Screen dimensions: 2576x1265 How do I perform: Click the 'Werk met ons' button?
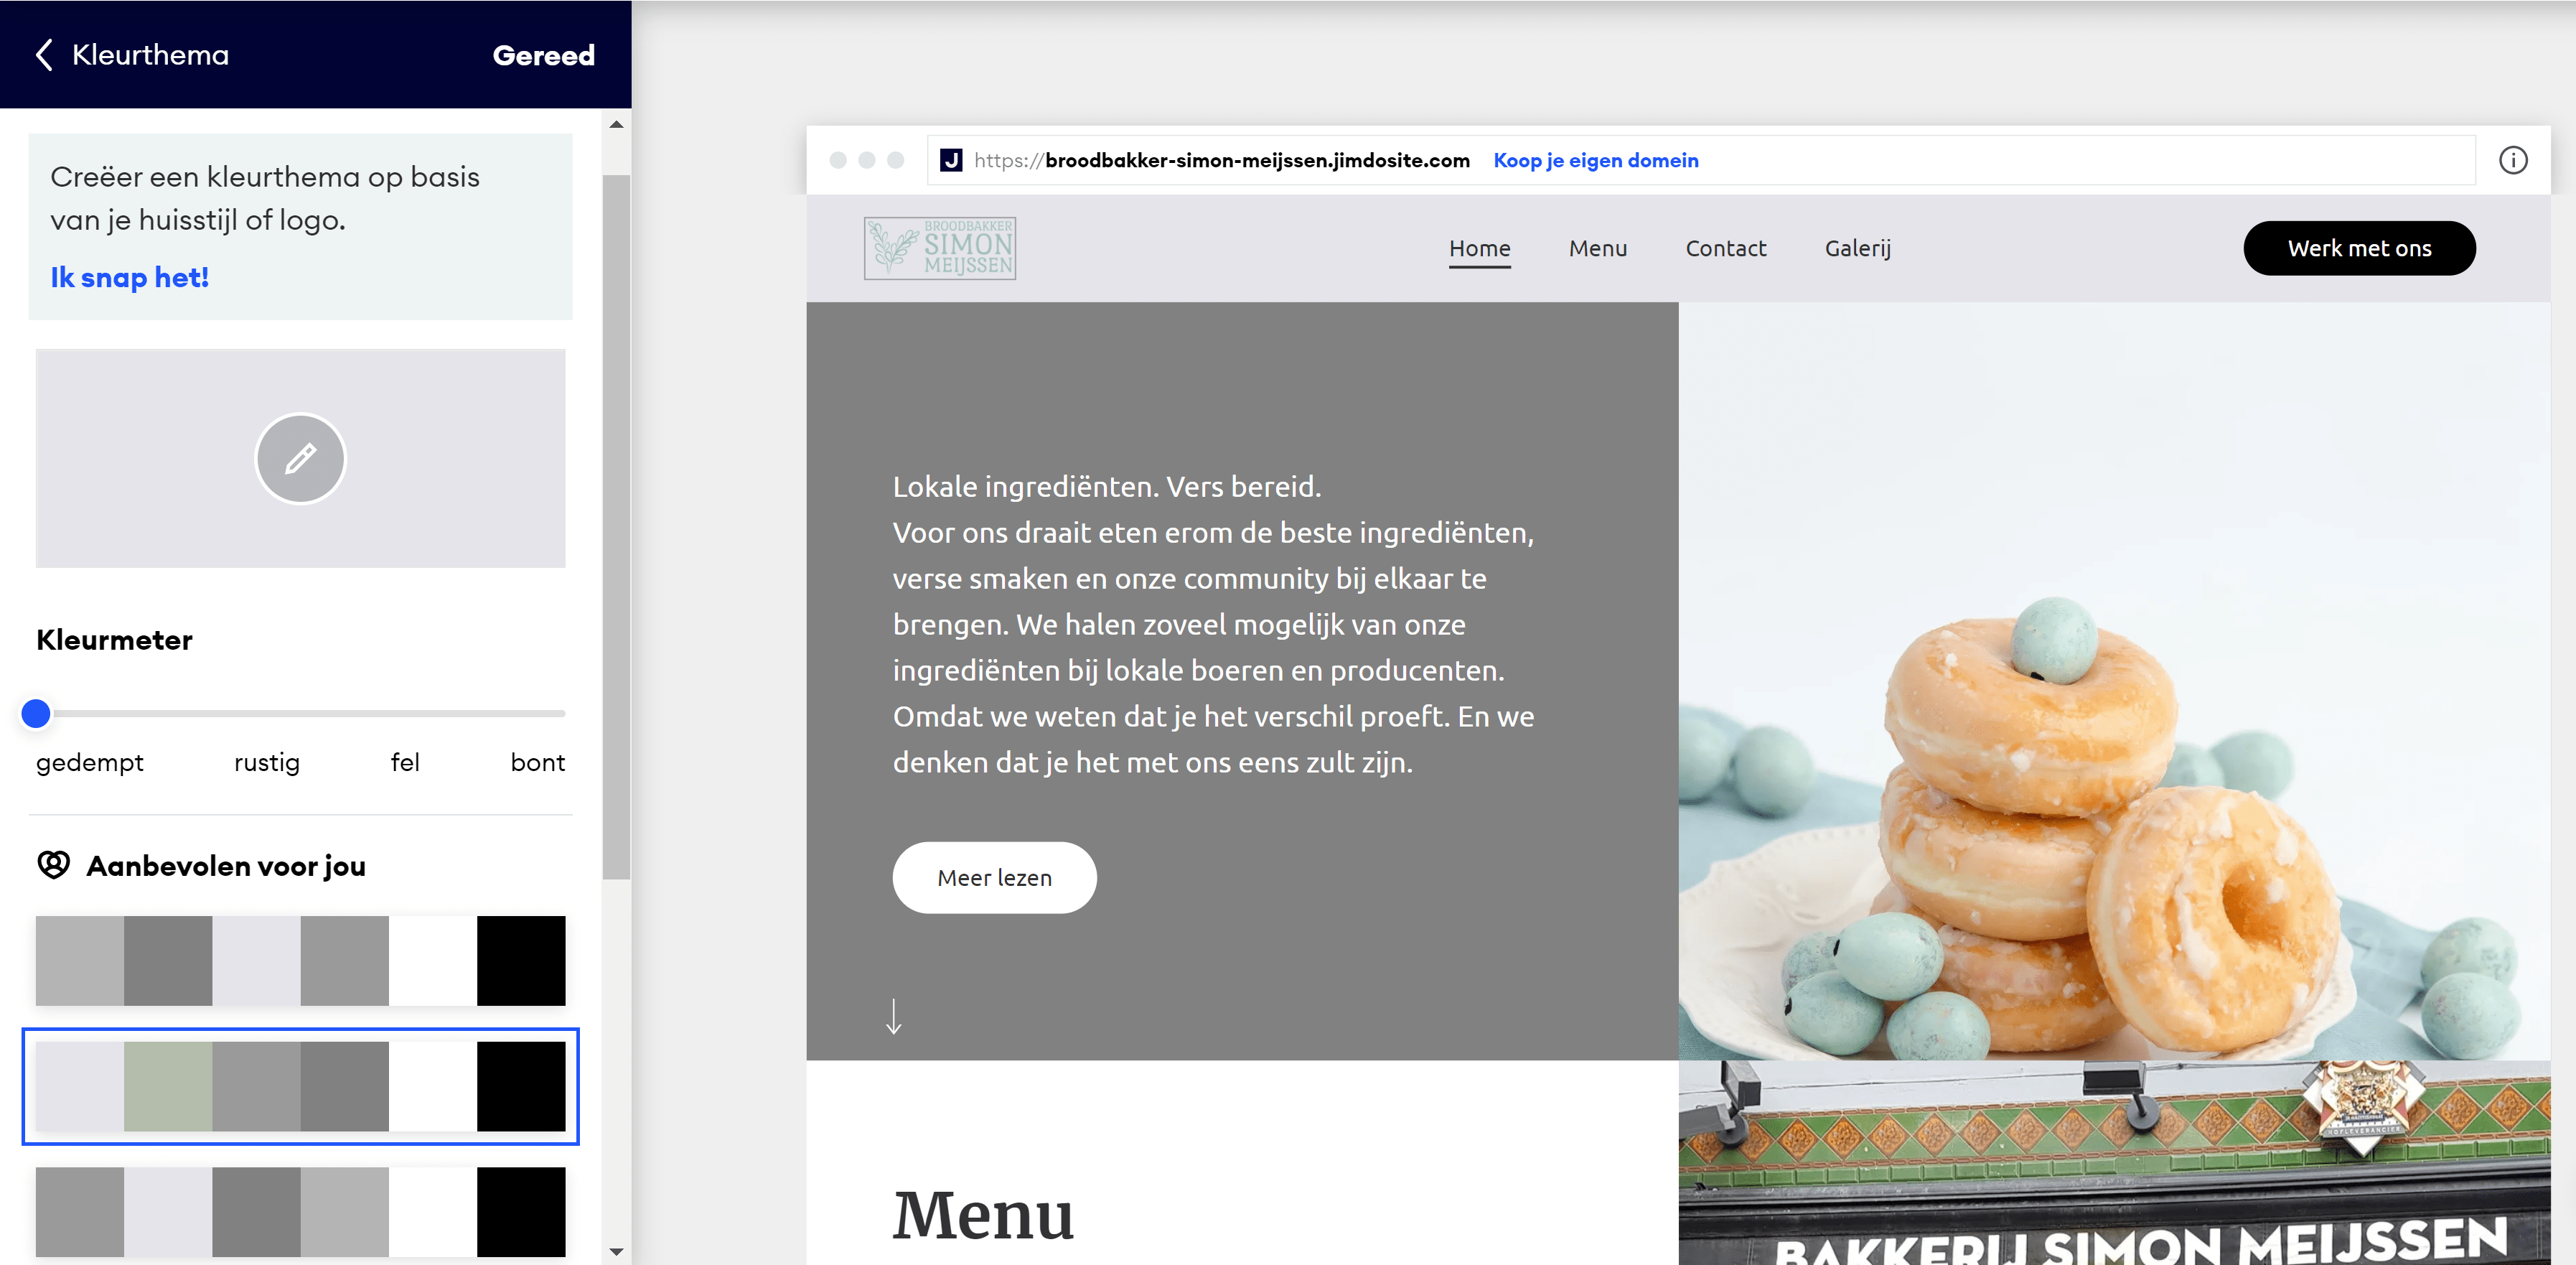[x=2359, y=248]
